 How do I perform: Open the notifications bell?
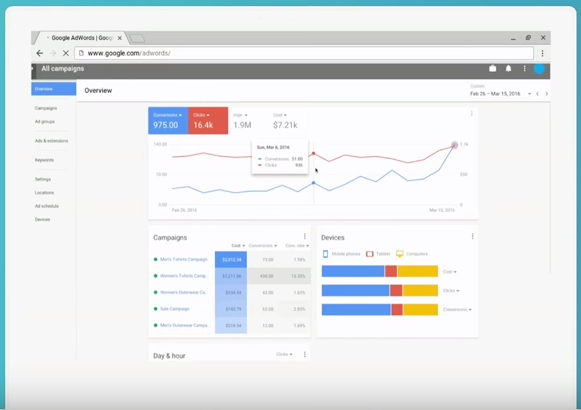pos(508,69)
